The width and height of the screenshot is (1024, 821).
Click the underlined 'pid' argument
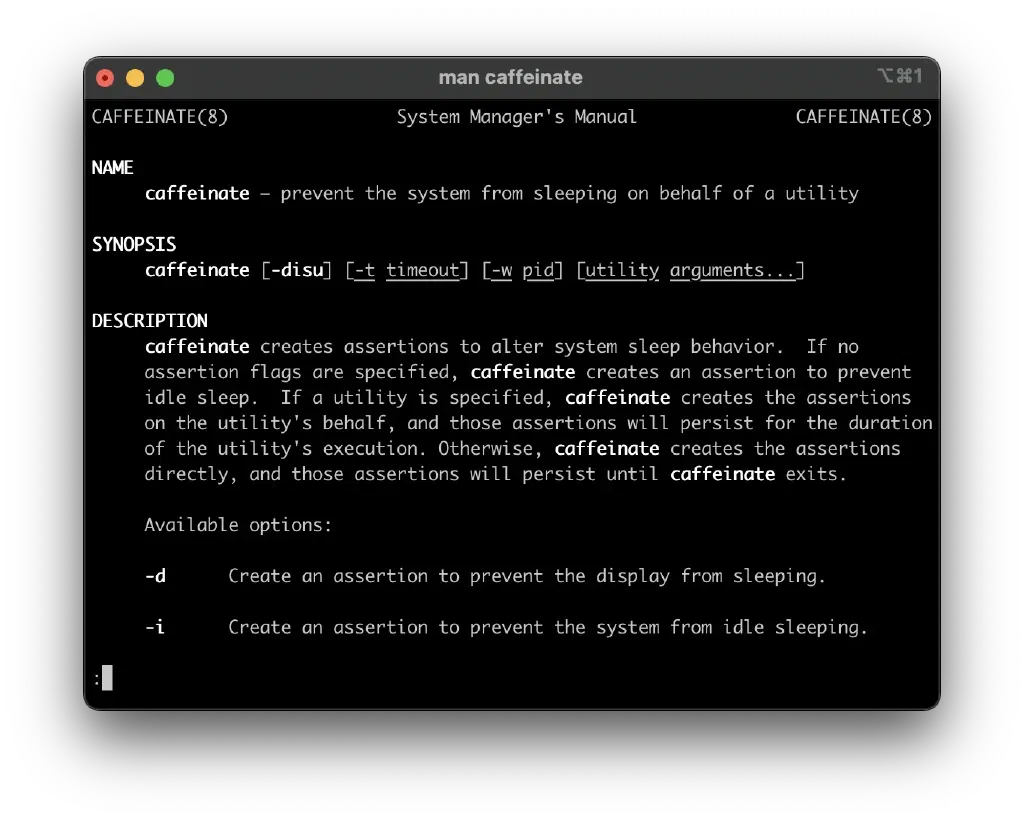click(x=538, y=270)
